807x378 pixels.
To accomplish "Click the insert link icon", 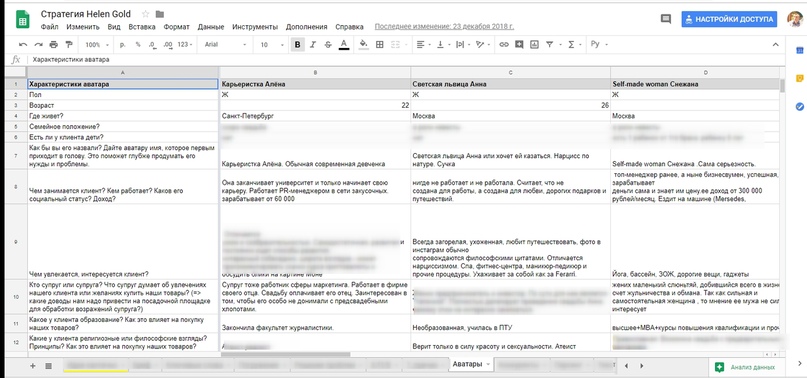I will point(504,45).
